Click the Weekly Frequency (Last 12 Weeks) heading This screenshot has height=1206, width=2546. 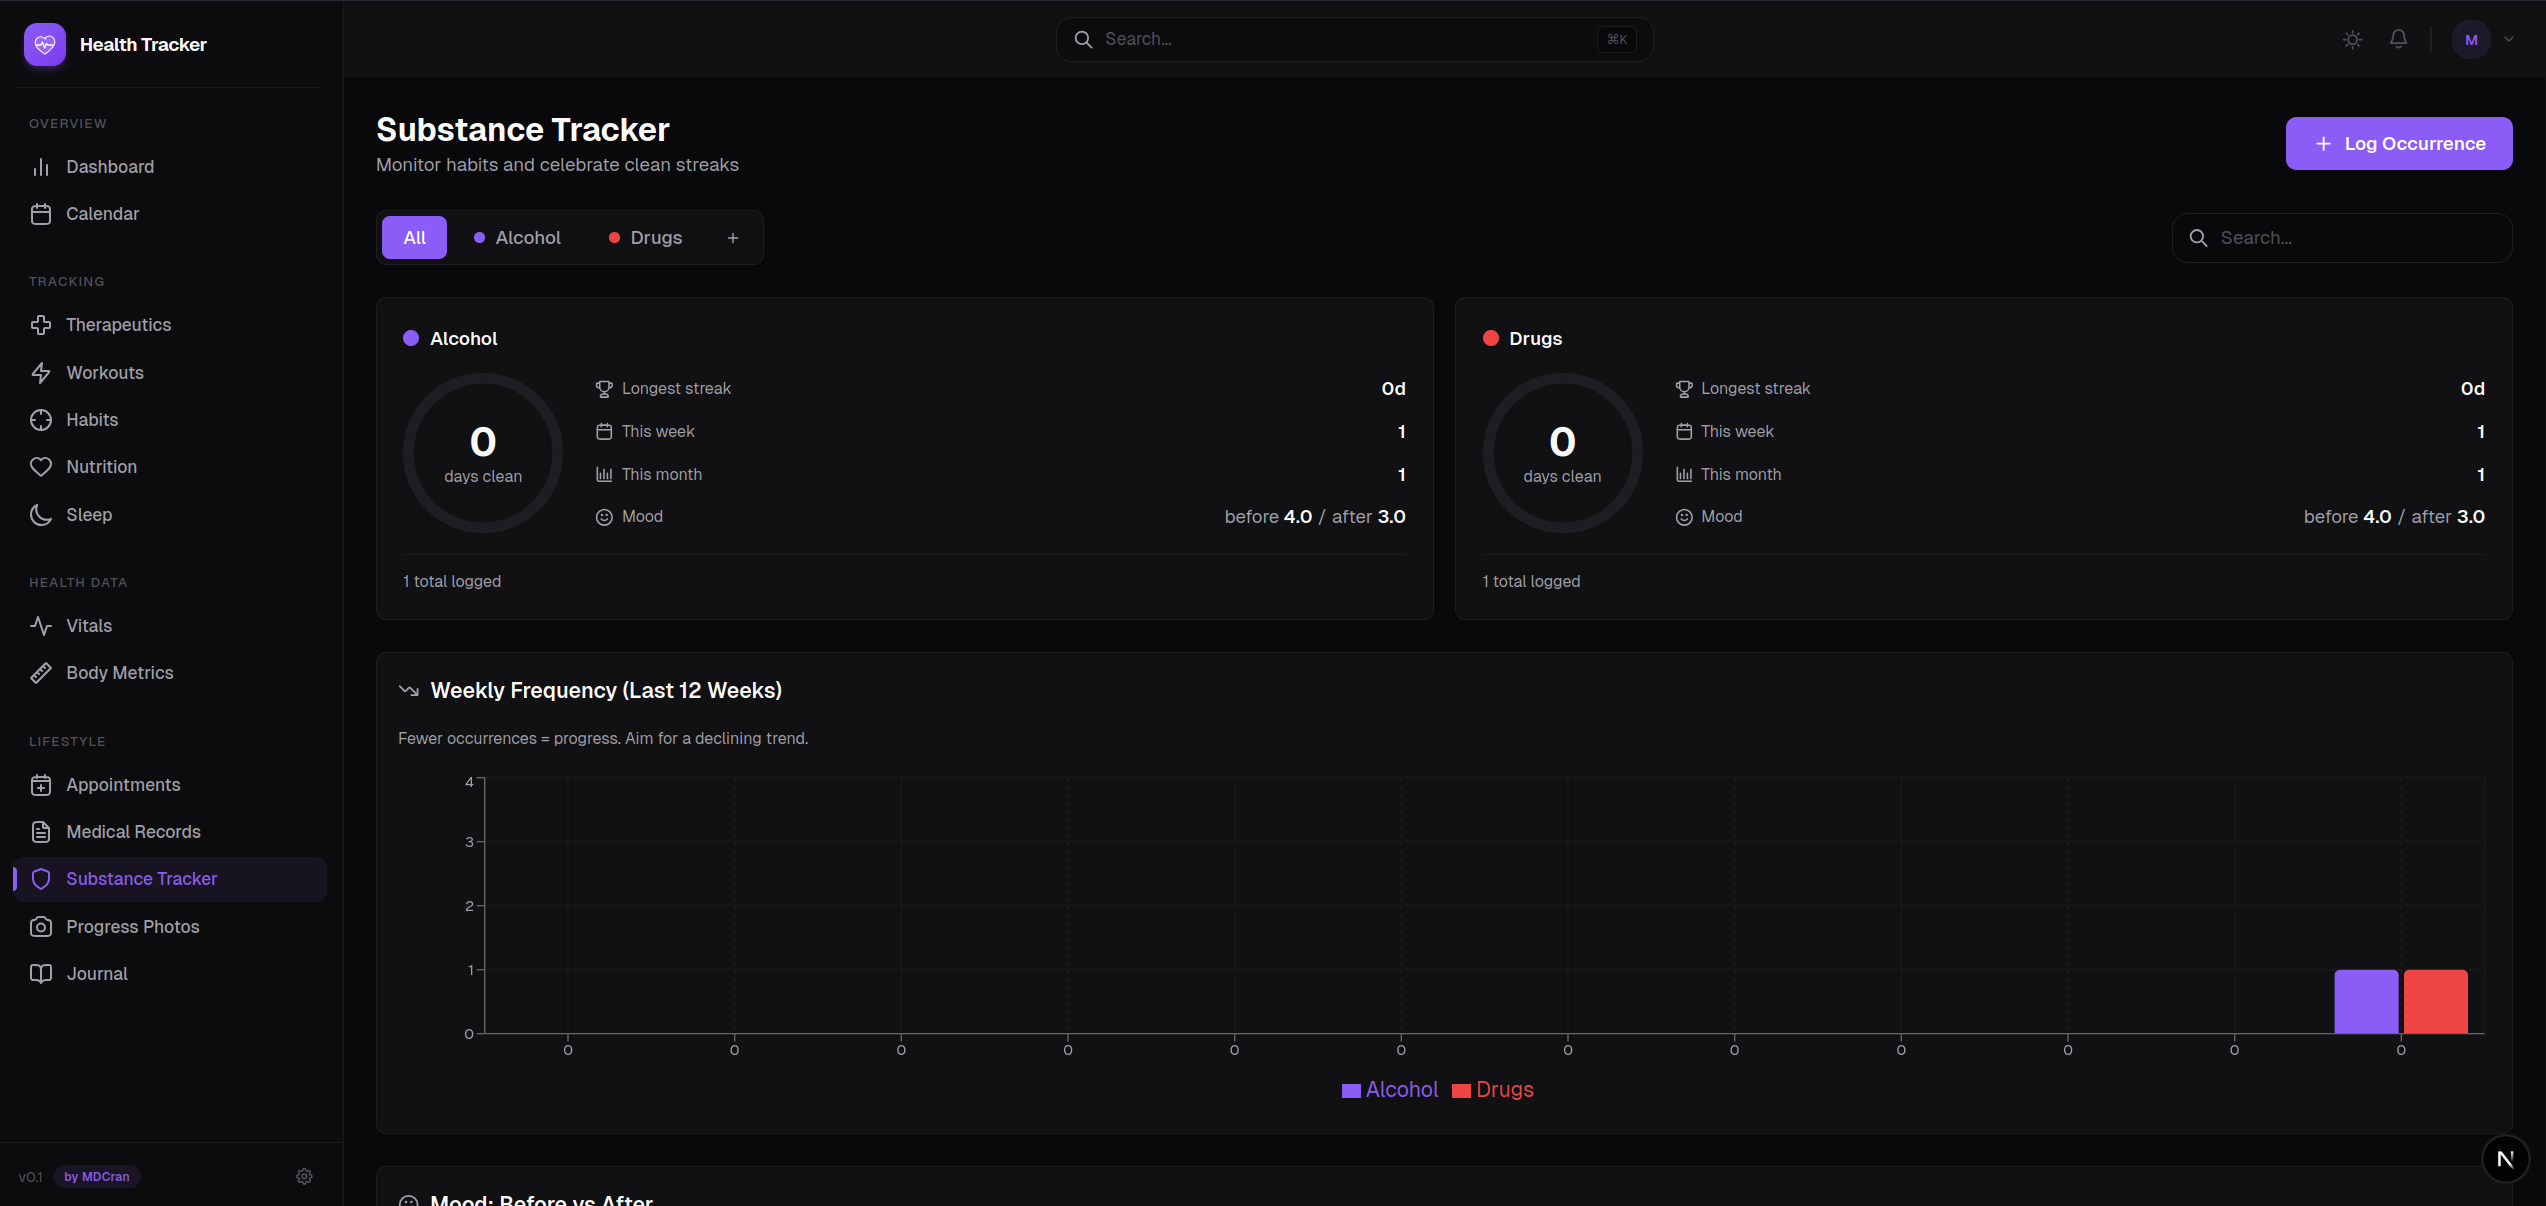tap(606, 691)
